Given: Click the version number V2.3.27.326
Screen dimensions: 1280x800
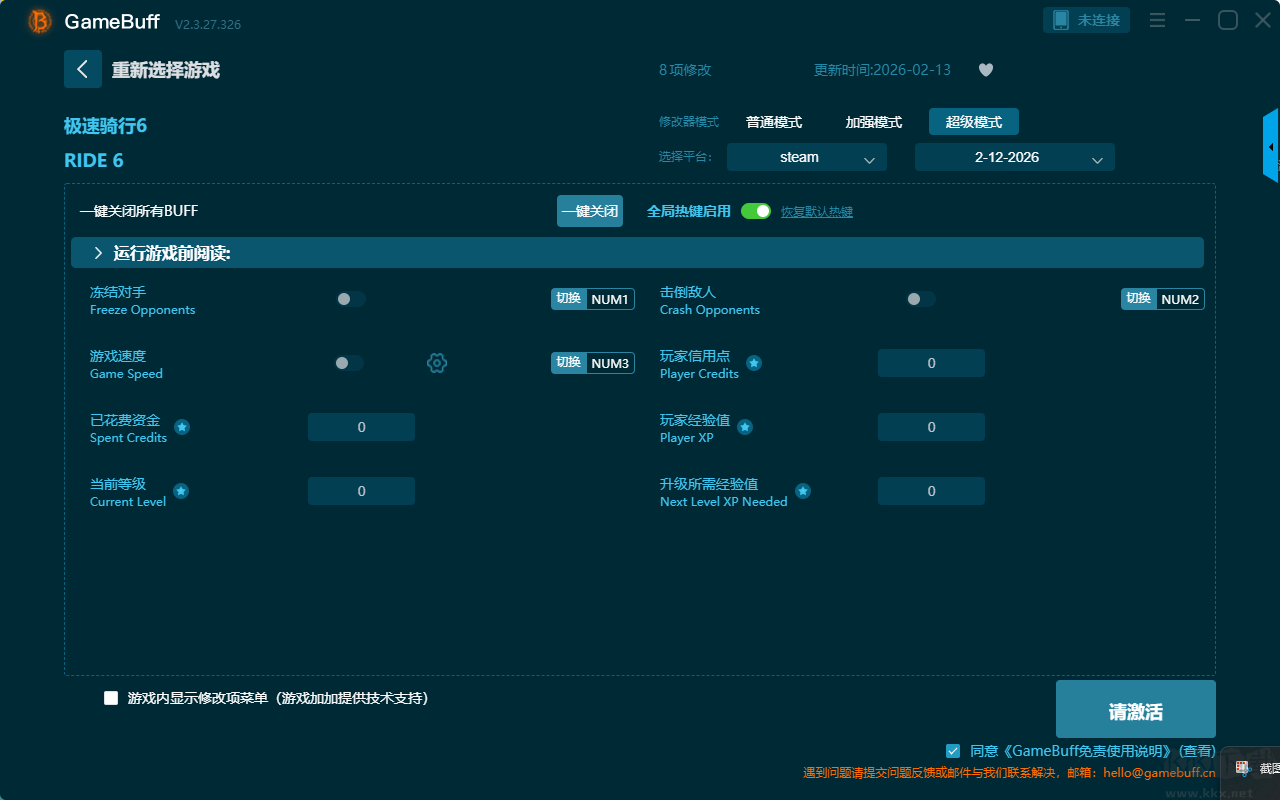Looking at the screenshot, I should pos(208,24).
